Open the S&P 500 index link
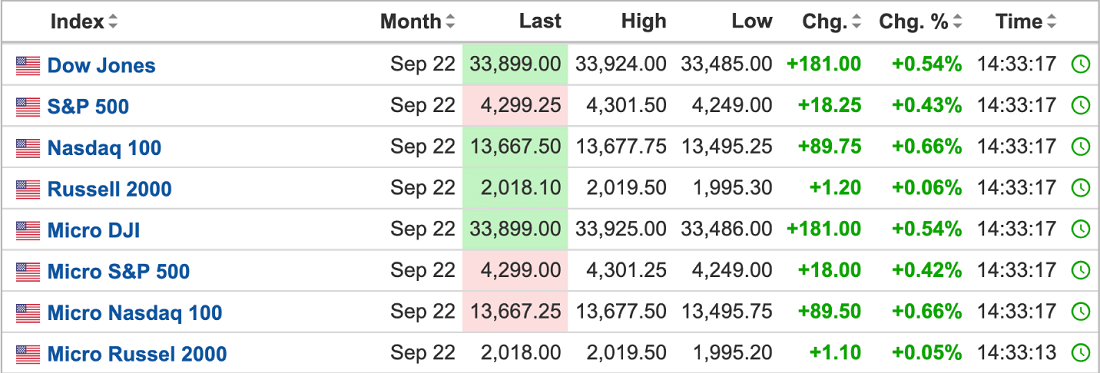This screenshot has height=373, width=1100. pos(88,107)
